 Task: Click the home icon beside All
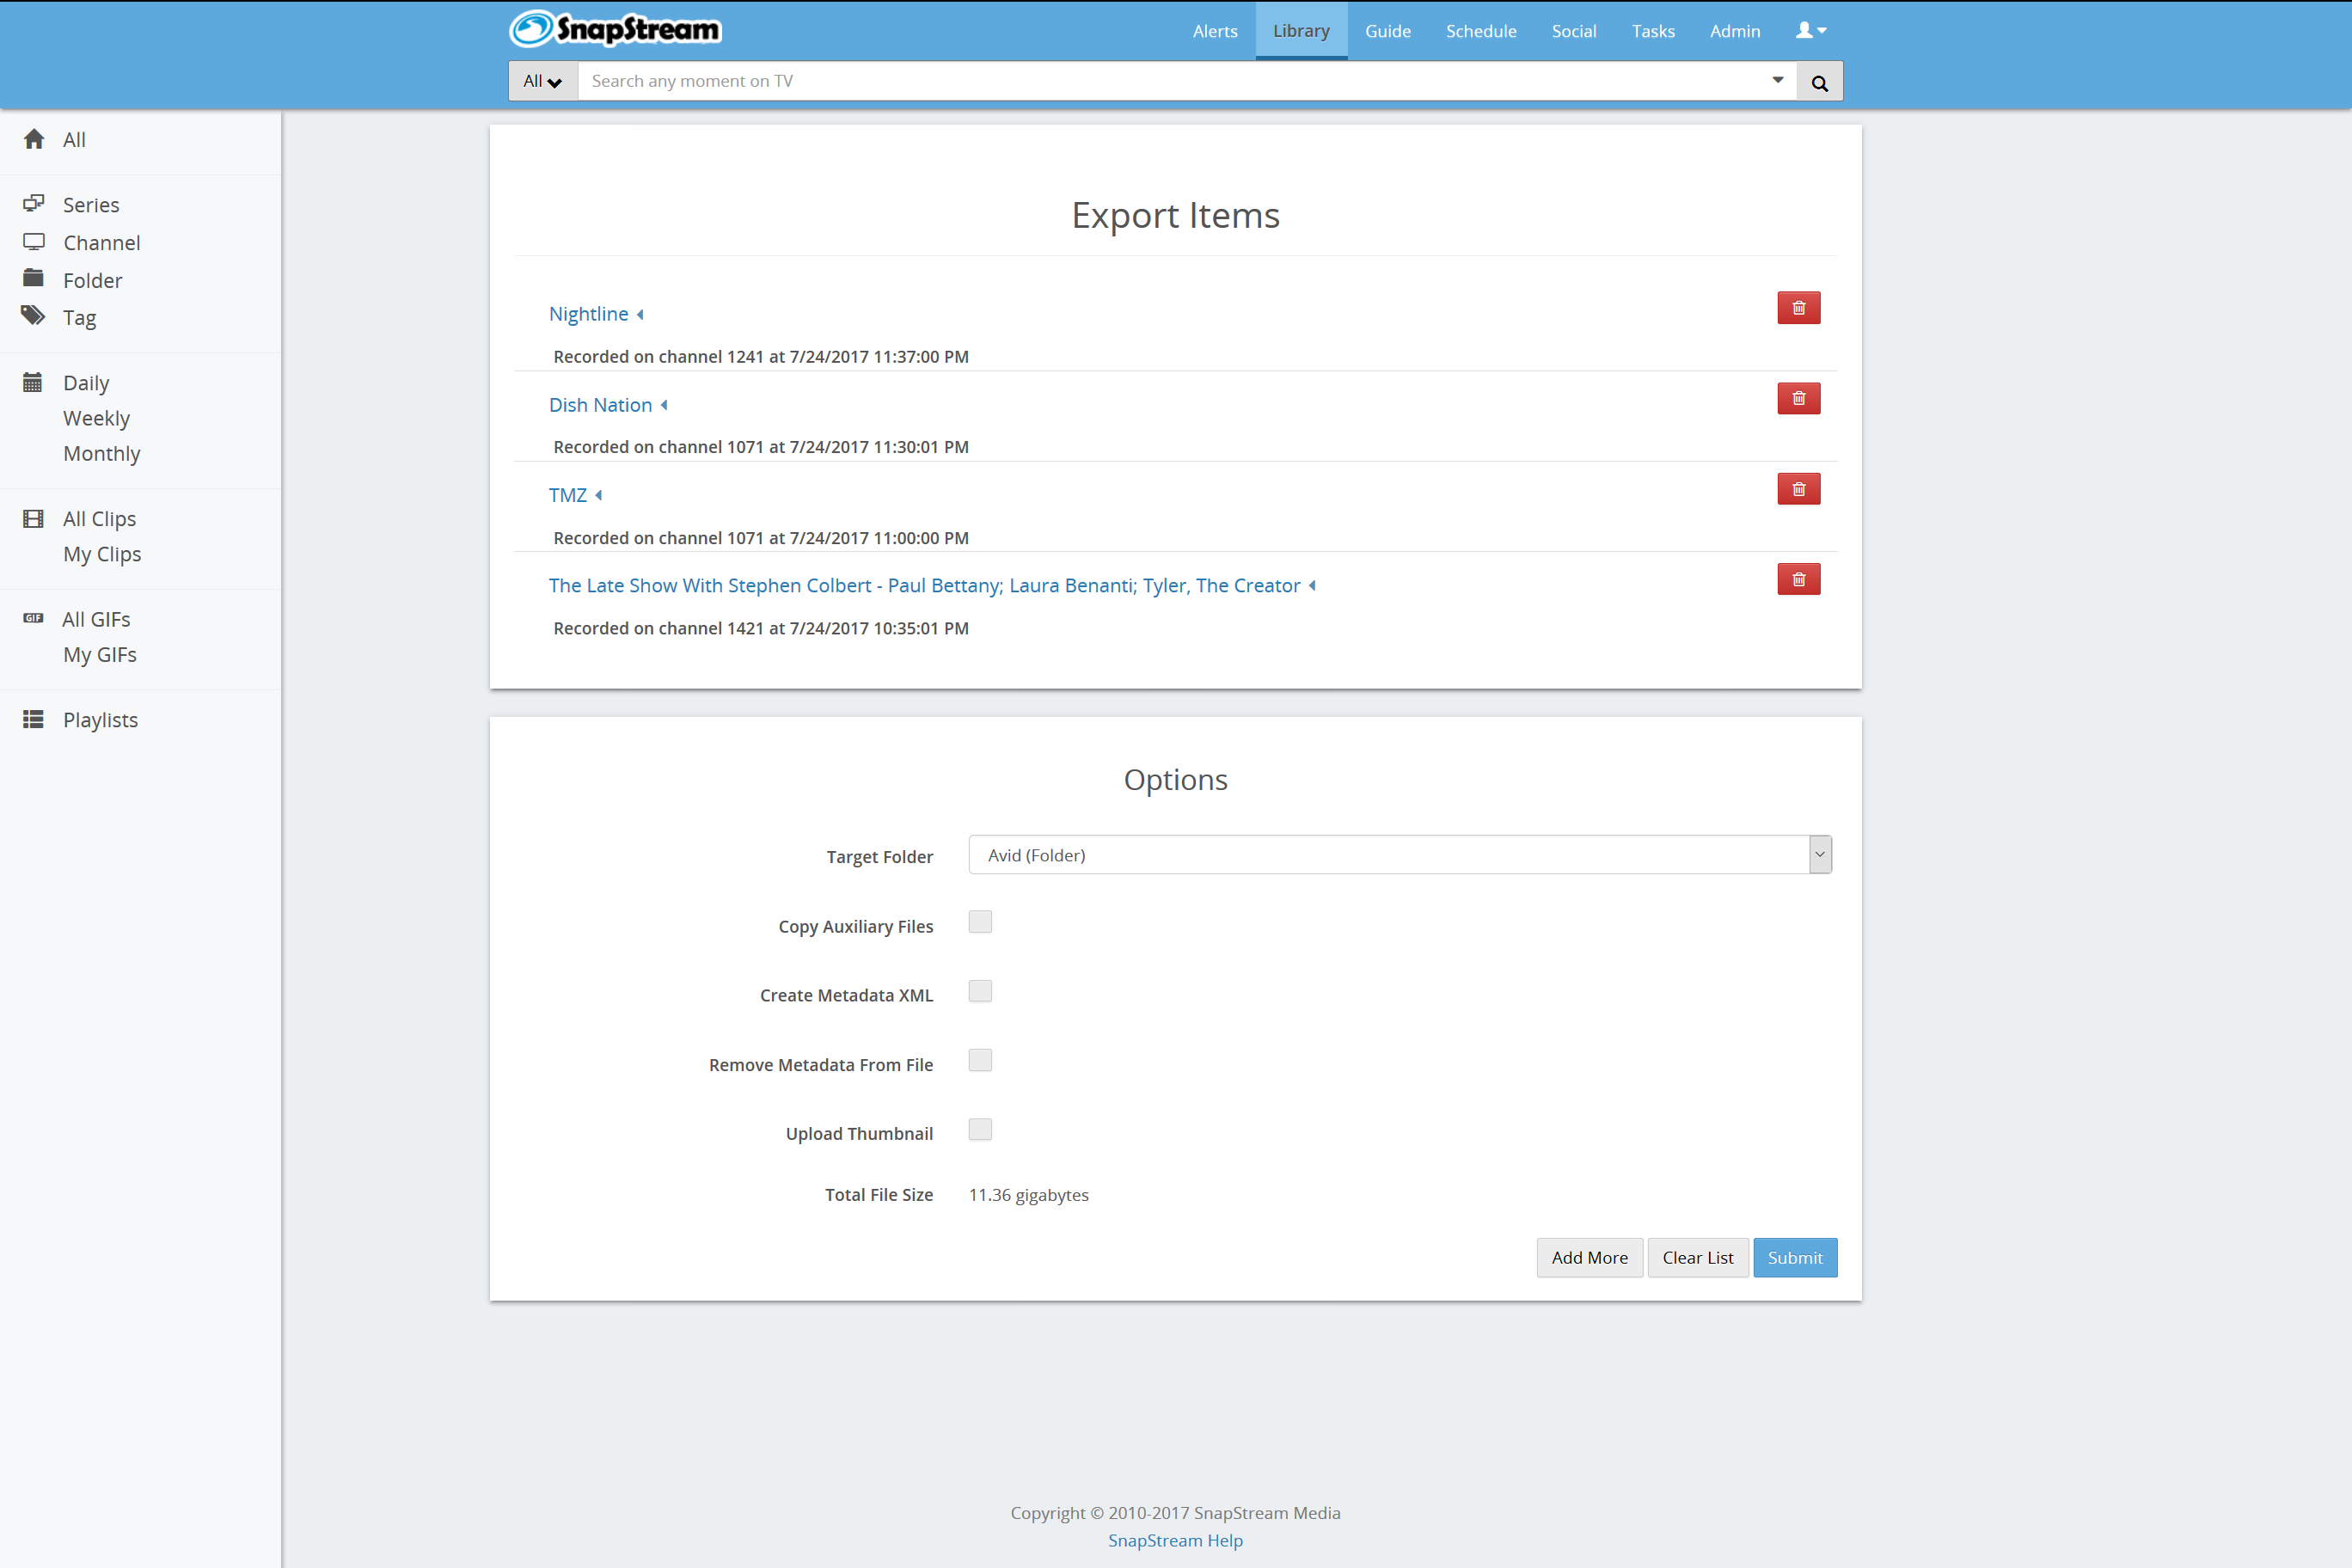34,139
